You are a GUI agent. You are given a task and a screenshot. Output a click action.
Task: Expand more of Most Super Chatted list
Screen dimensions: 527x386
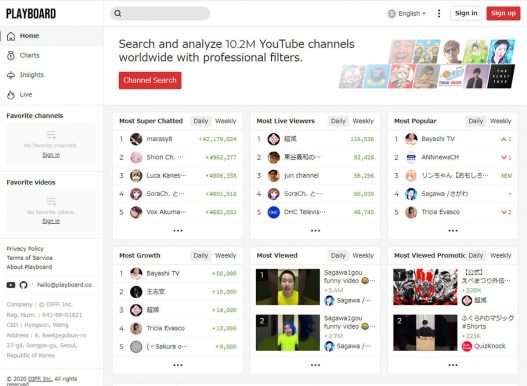click(x=178, y=231)
